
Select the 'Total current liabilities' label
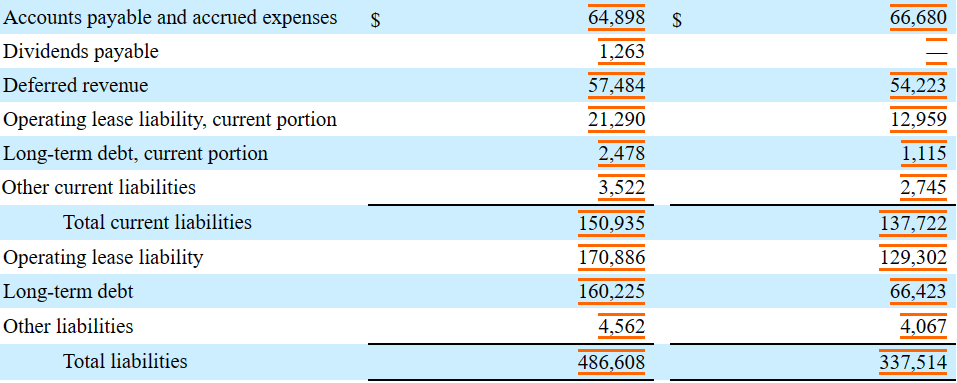click(x=157, y=222)
